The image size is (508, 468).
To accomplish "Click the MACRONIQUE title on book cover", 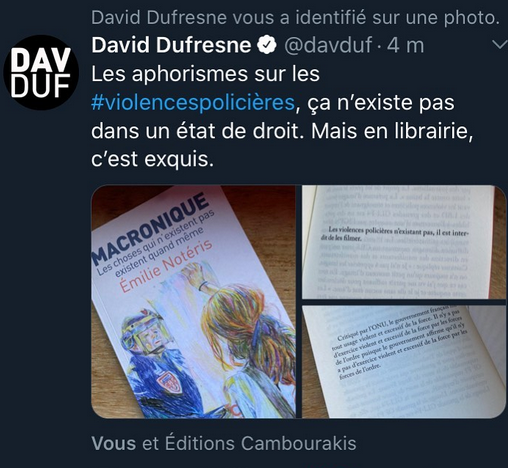I will pos(149,228).
